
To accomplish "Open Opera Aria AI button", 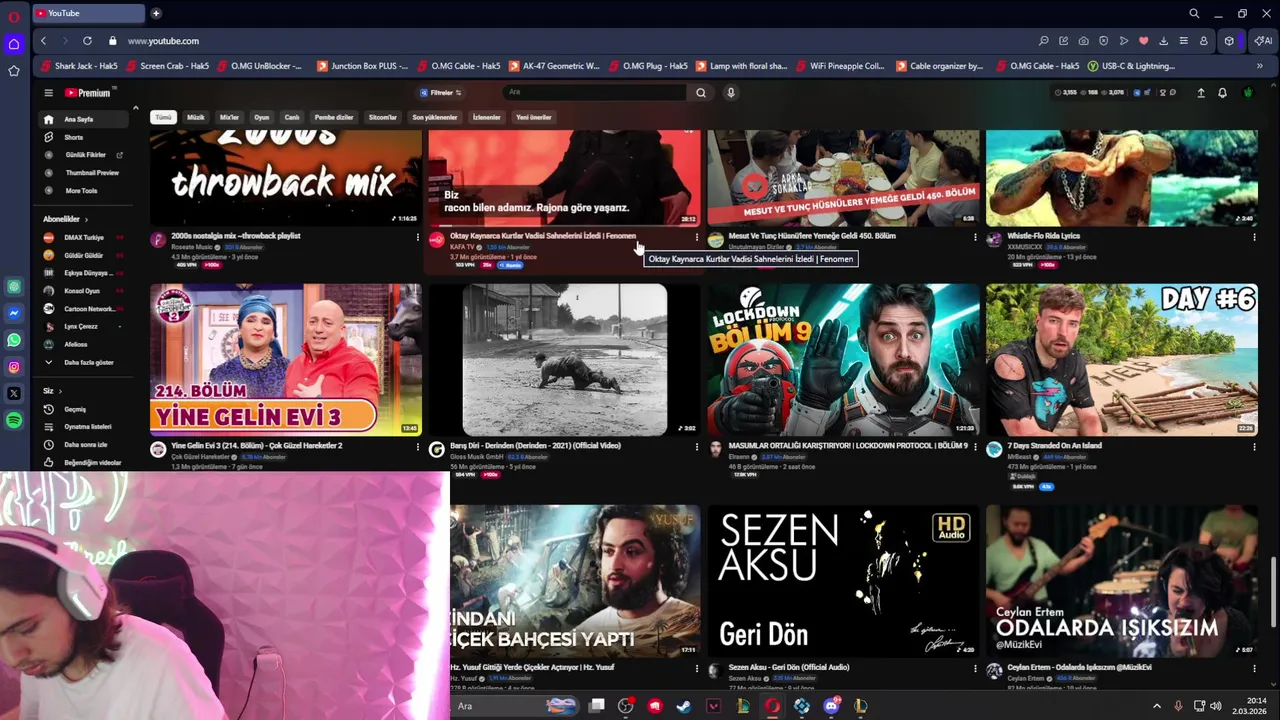I will 1262,41.
